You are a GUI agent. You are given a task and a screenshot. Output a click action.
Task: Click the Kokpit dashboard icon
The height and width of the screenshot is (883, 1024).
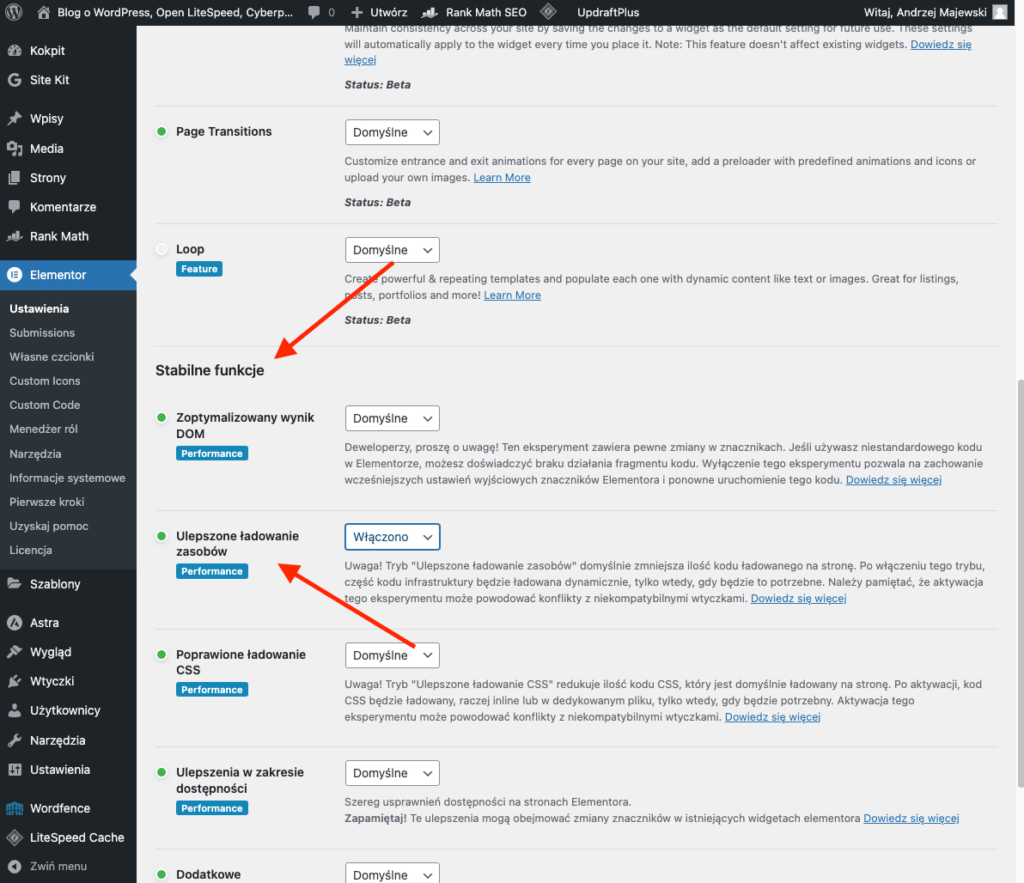coord(14,51)
